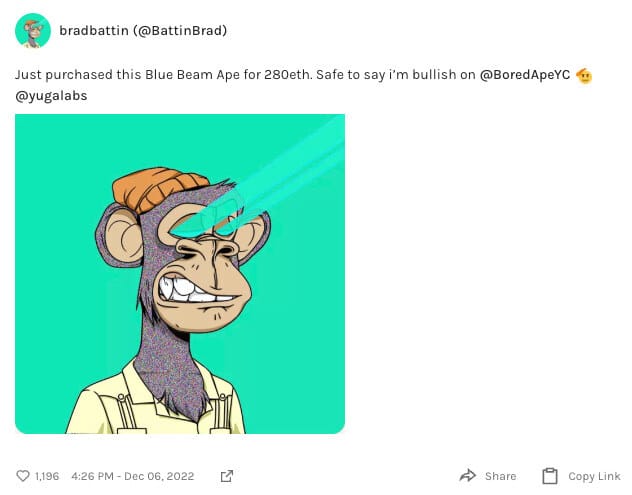The image size is (632, 495).
Task: Open the @yugalabs mention
Action: [51, 96]
